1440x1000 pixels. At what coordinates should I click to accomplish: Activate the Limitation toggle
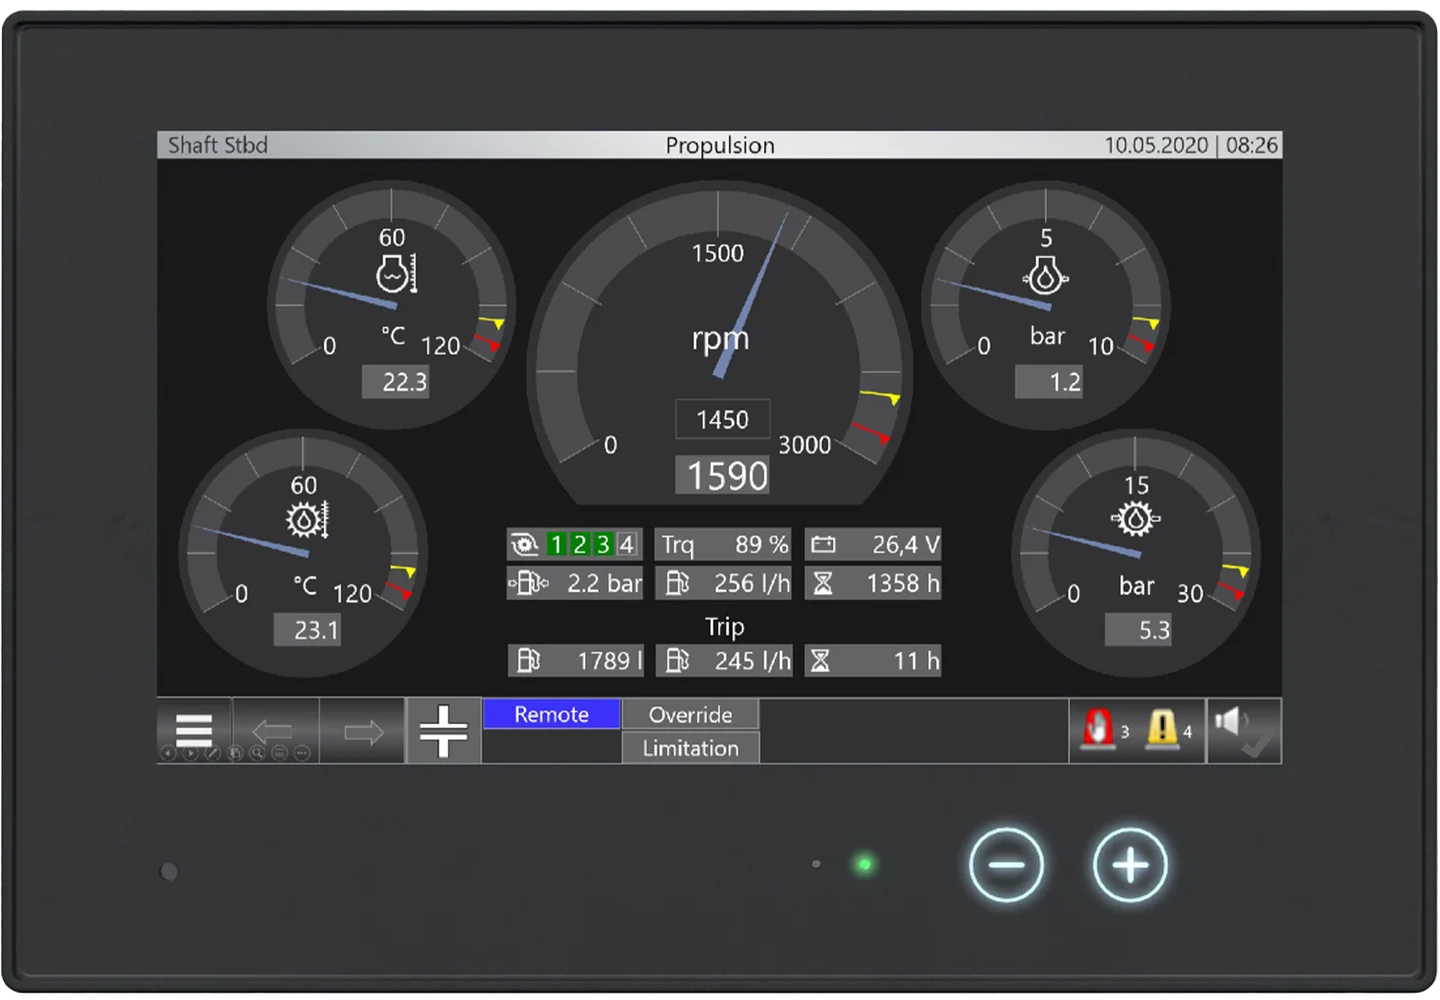click(690, 747)
